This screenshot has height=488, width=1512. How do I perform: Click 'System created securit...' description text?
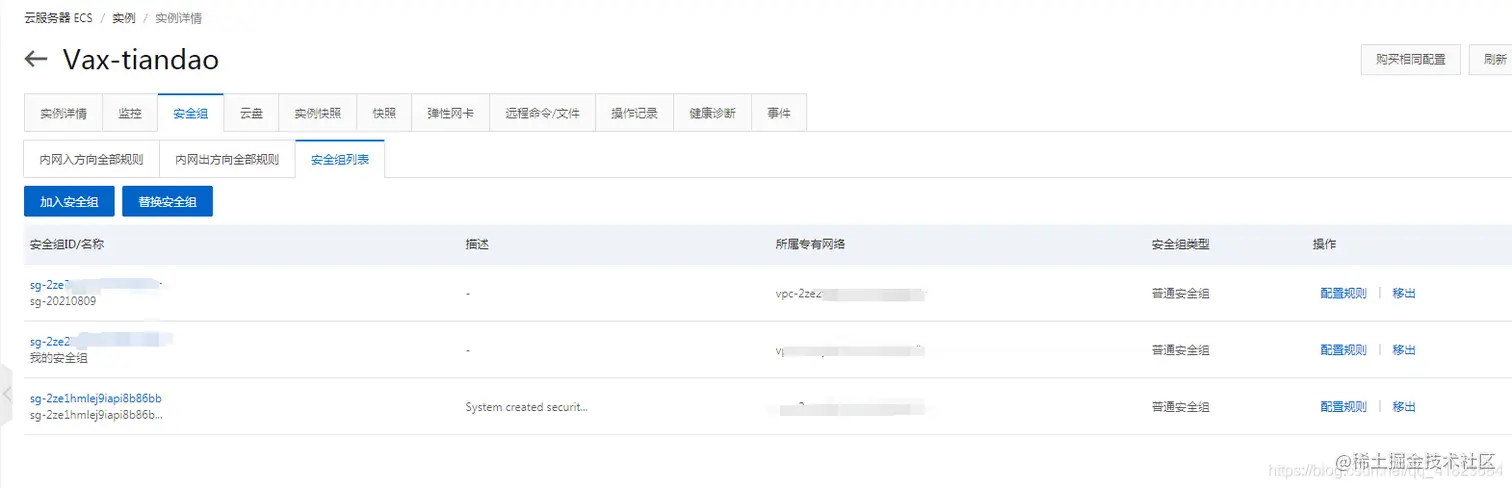(526, 407)
